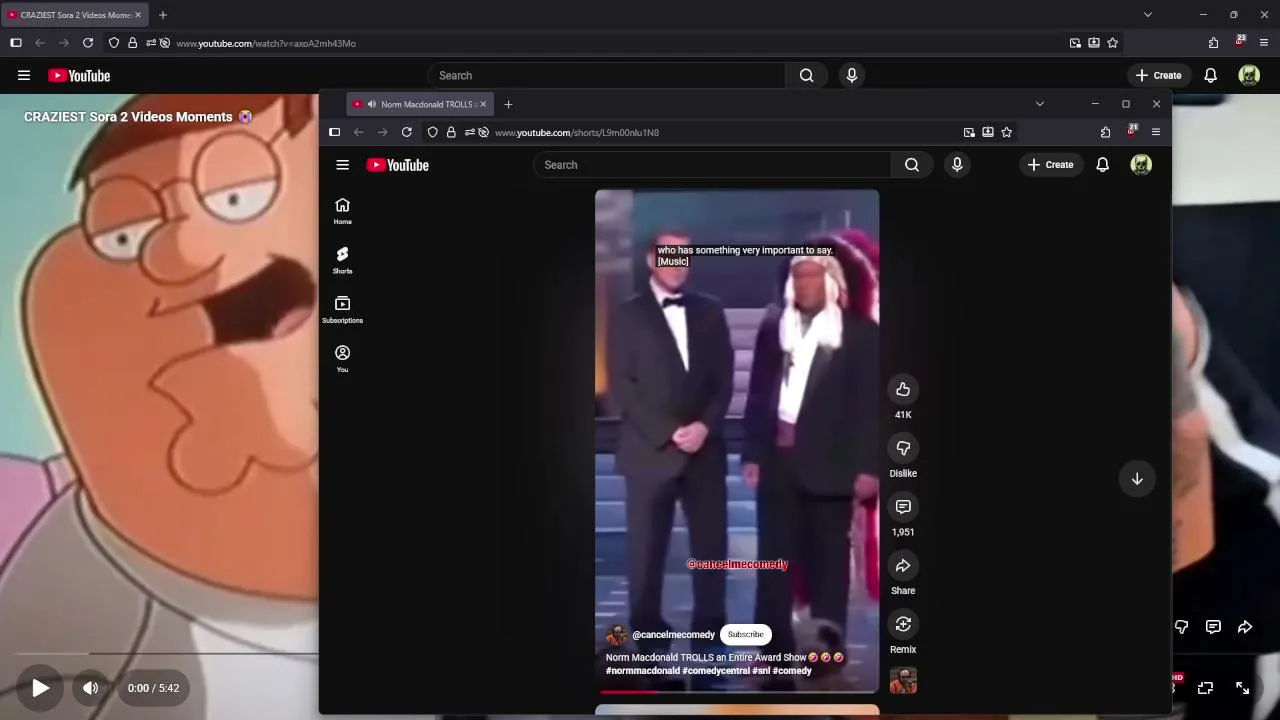
Task: Open application menu in front browser window
Action: coord(1156,132)
